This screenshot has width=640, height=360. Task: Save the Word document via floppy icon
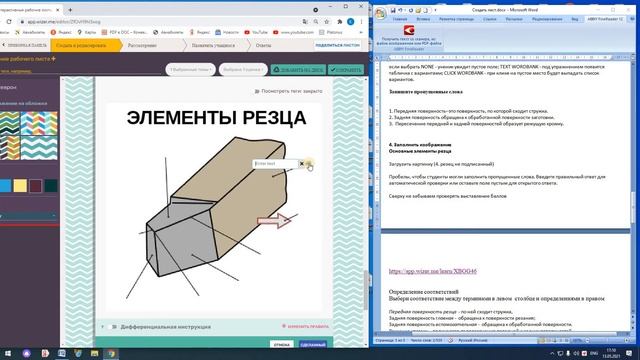click(393, 10)
